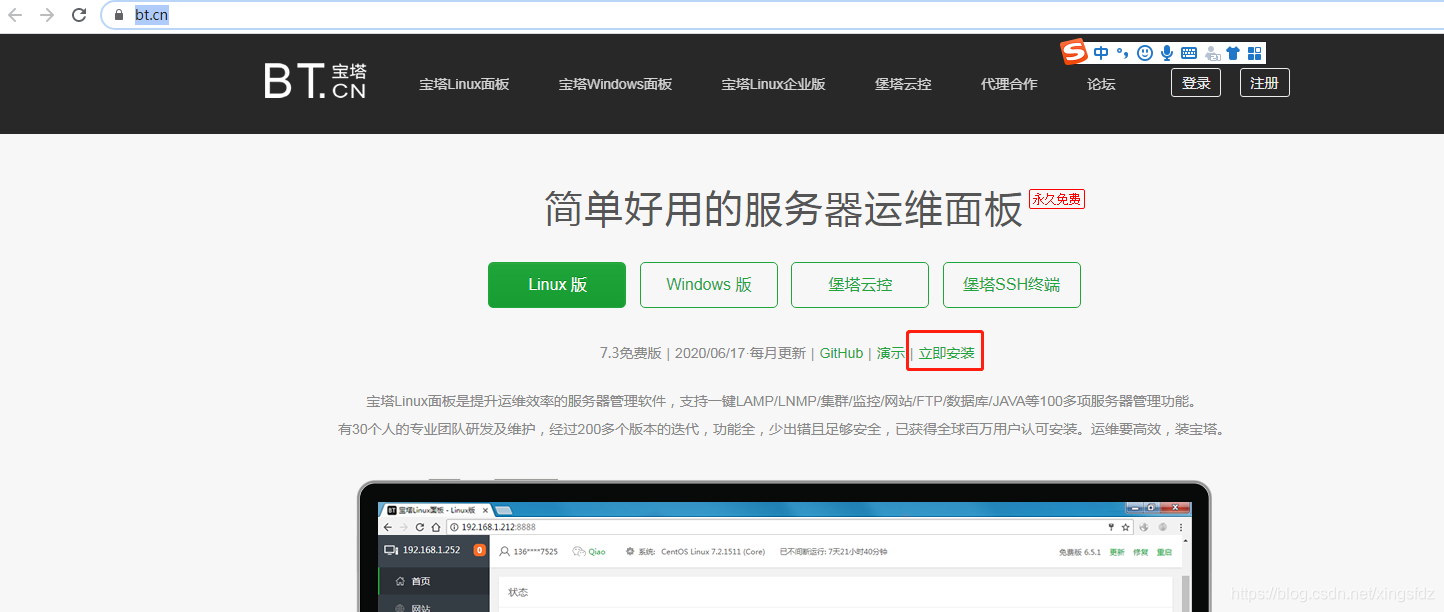Go back using the browser back arrow
1444x612 pixels.
tap(16, 15)
